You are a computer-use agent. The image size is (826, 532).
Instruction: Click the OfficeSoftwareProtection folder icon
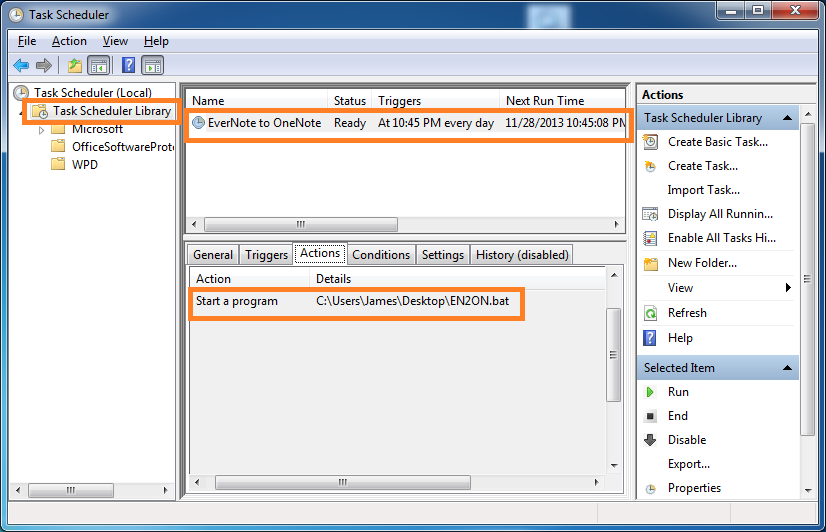(58, 146)
